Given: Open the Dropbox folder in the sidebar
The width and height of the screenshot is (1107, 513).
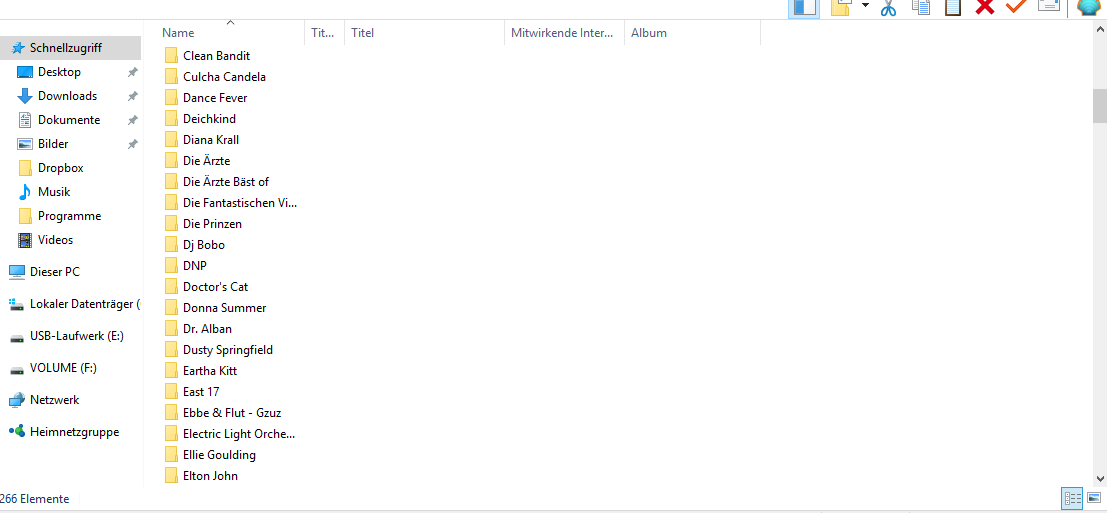Looking at the screenshot, I should [x=61, y=168].
